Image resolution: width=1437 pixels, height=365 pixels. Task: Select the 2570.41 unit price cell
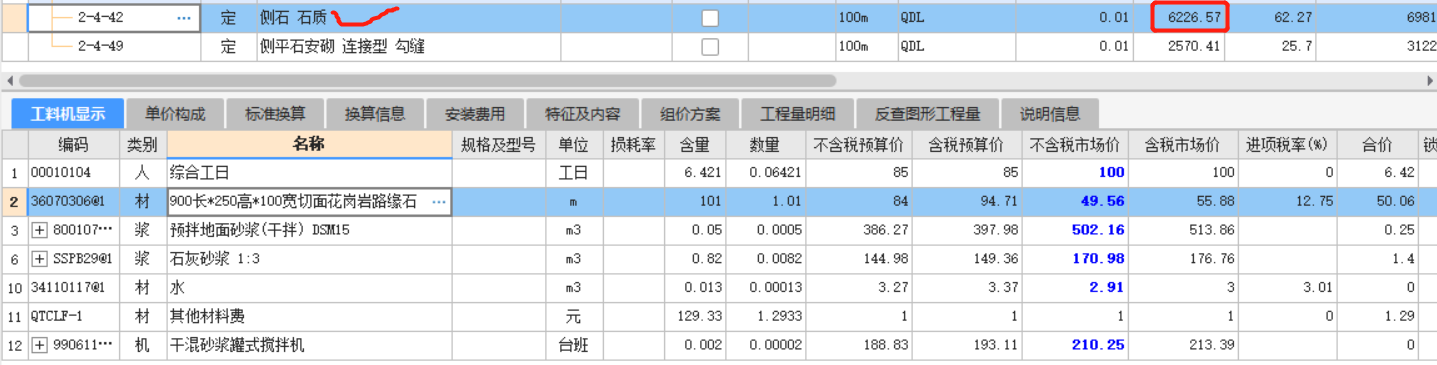coord(1190,47)
